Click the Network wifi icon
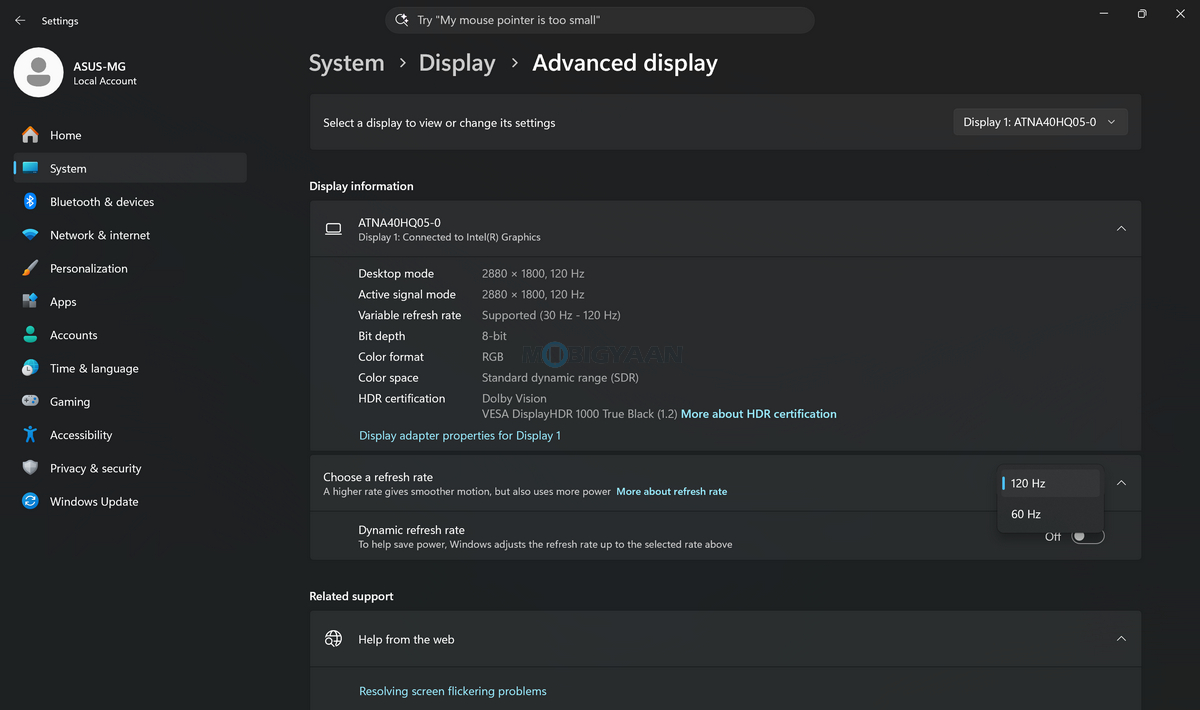The height and width of the screenshot is (710, 1200). [x=30, y=235]
